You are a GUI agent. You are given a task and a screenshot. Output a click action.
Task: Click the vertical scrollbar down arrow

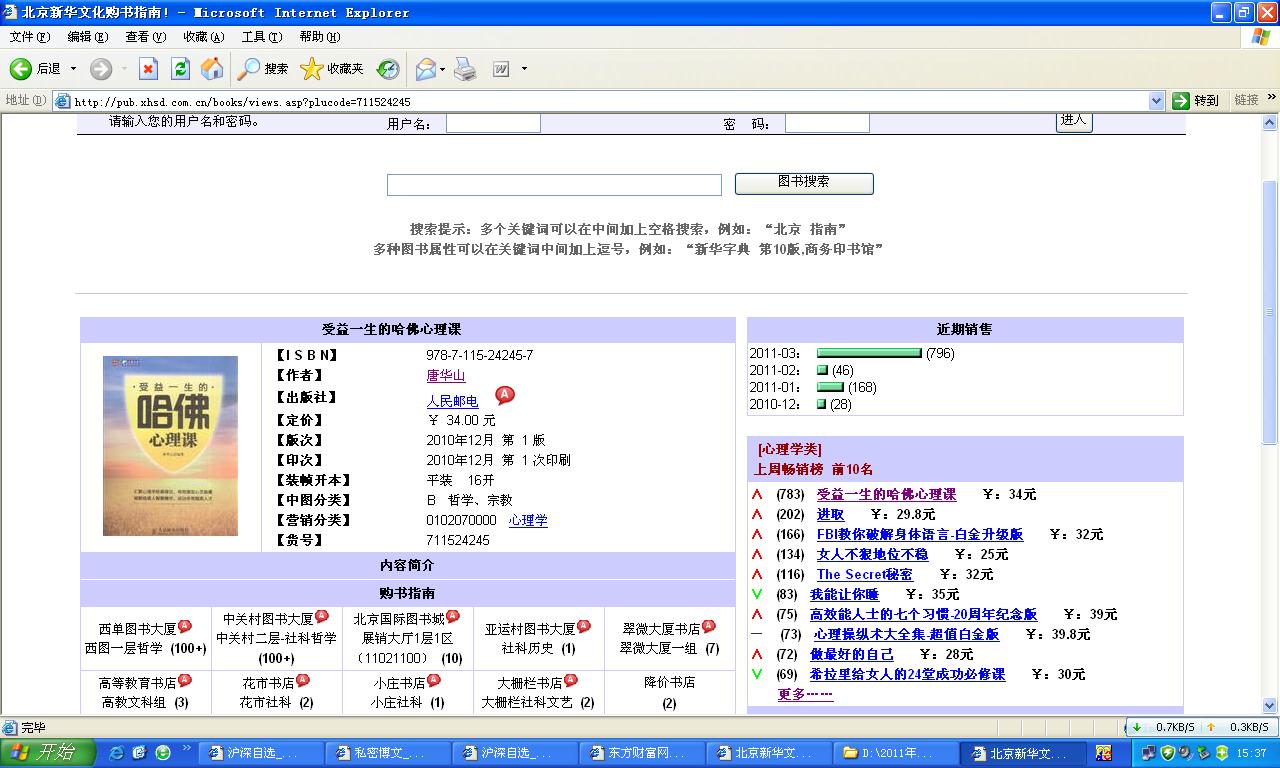(x=1271, y=705)
